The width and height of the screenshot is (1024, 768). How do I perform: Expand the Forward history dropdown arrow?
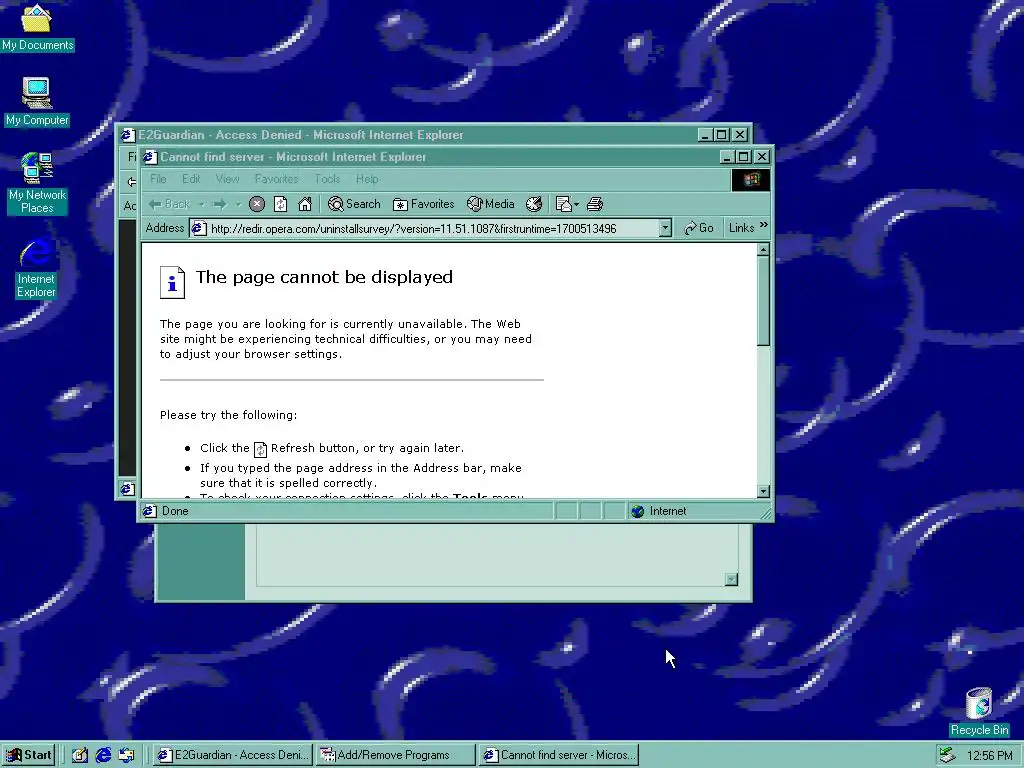(238, 204)
